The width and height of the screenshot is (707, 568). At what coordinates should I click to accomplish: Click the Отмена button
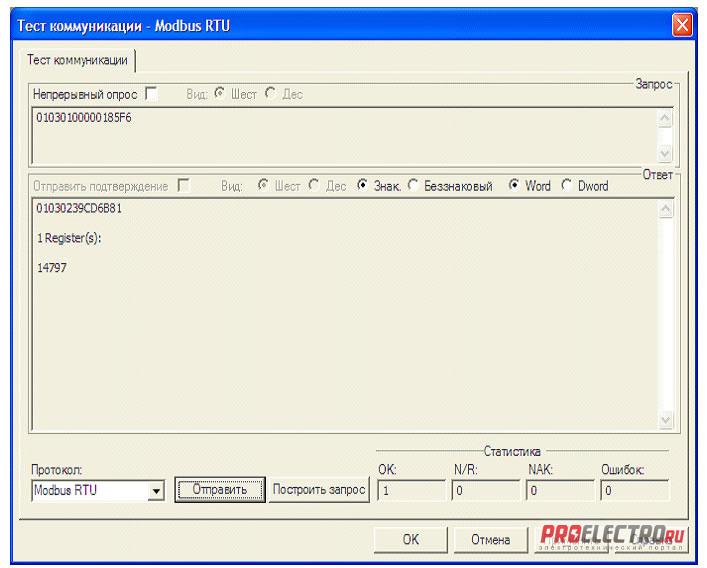tap(491, 540)
